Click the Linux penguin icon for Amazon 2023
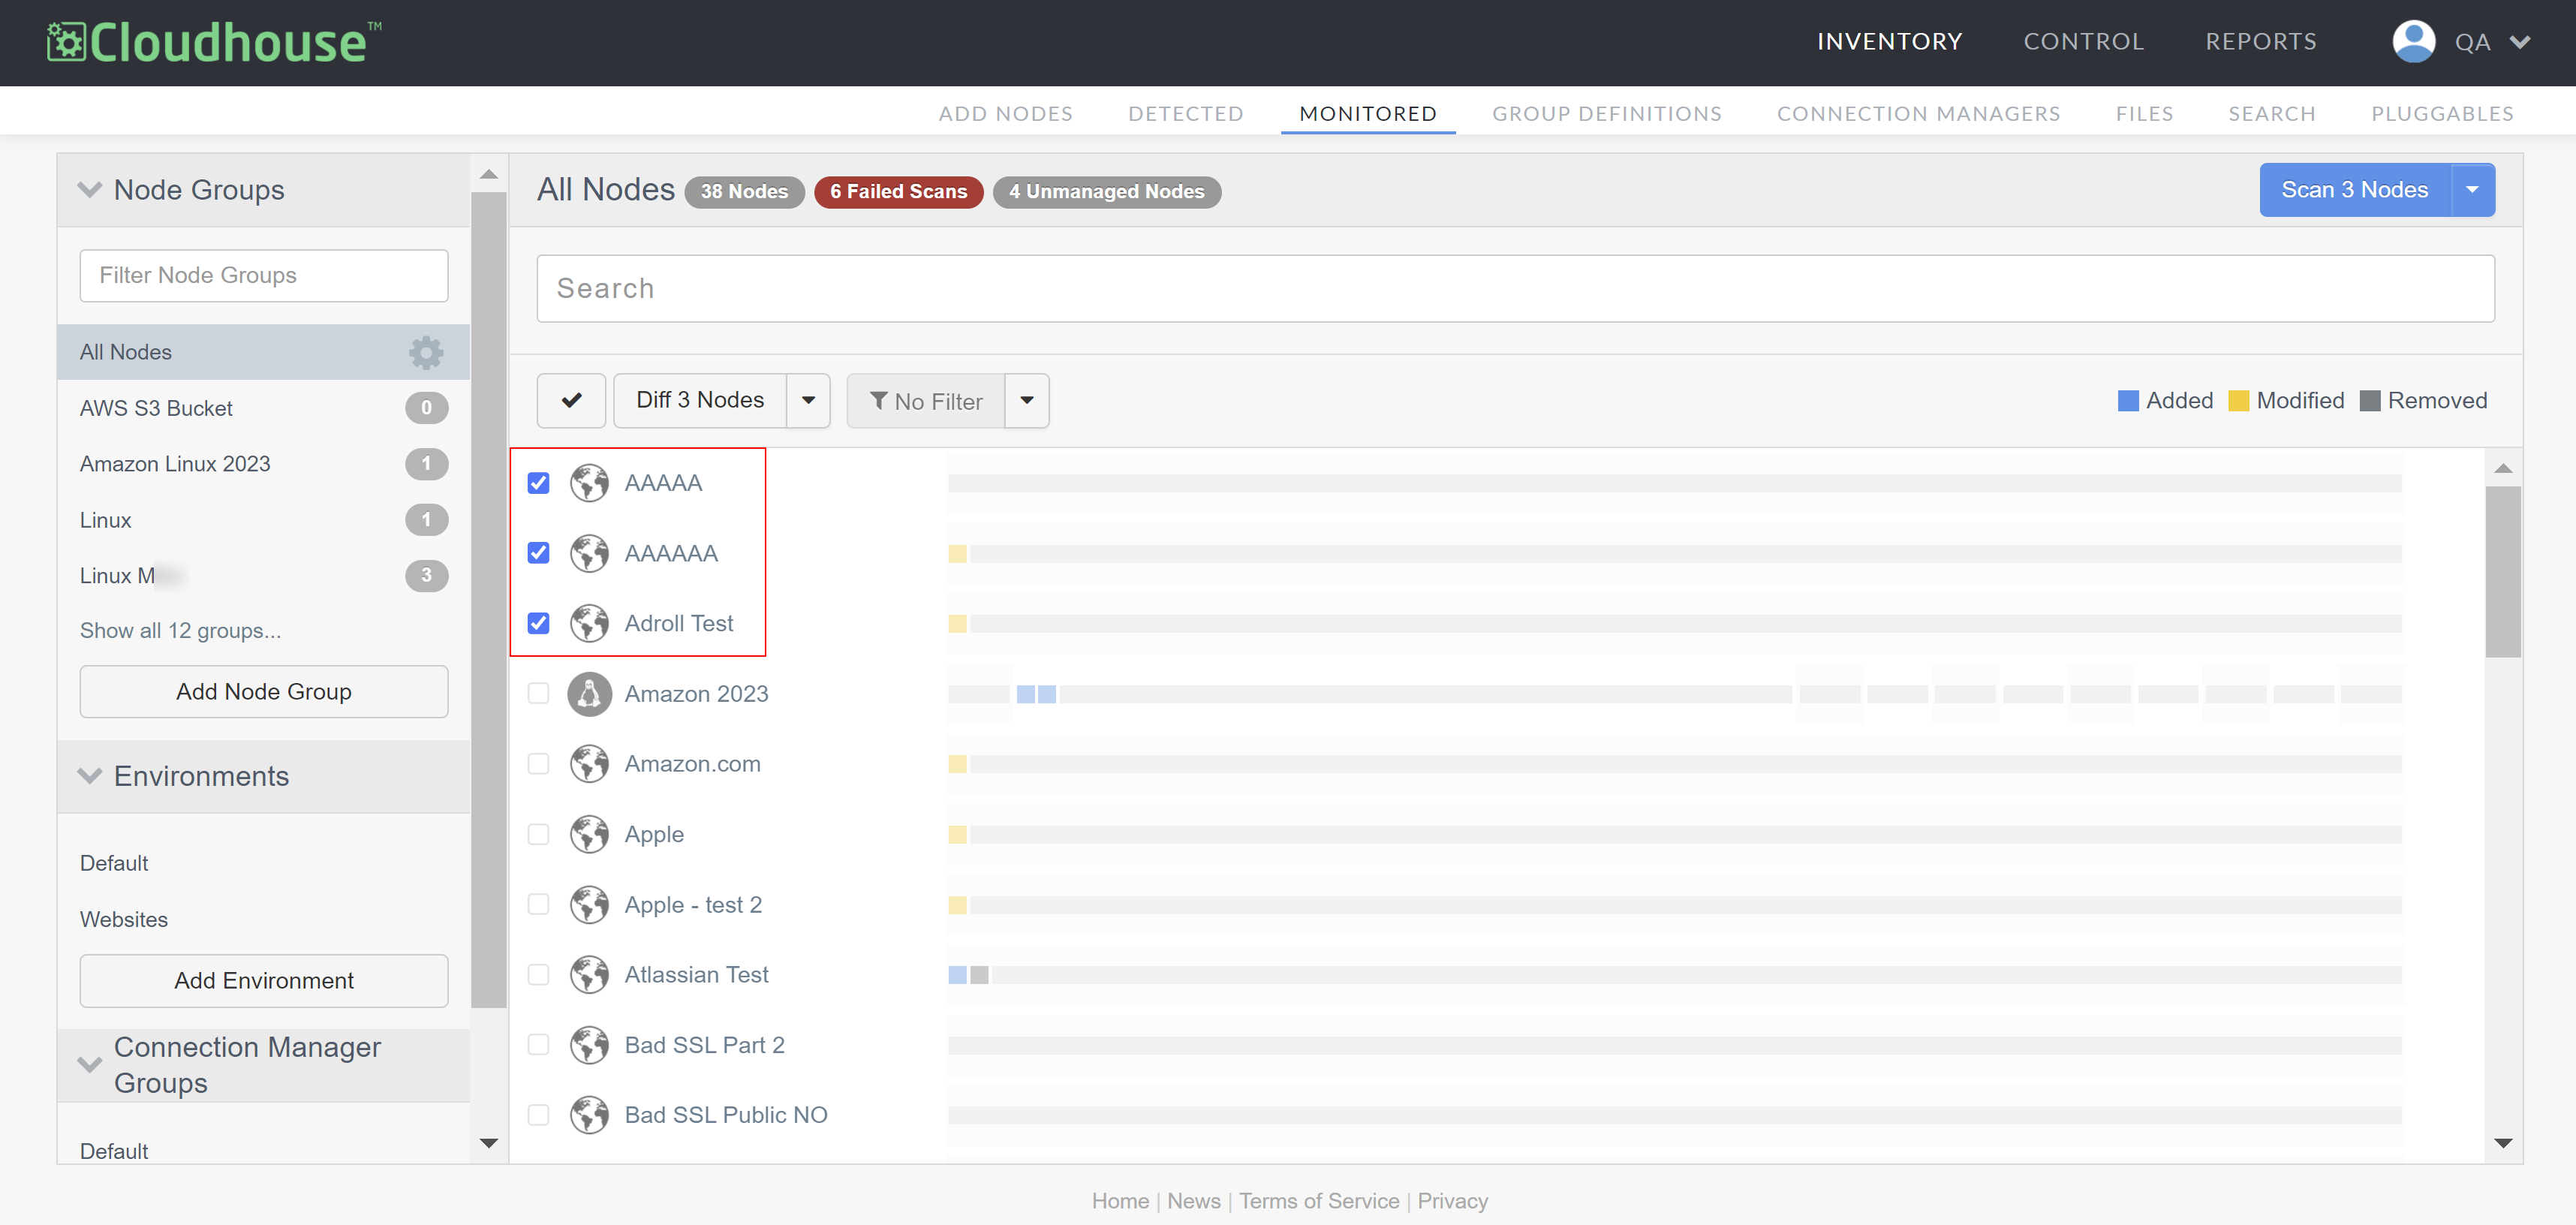This screenshot has width=2576, height=1225. point(589,694)
